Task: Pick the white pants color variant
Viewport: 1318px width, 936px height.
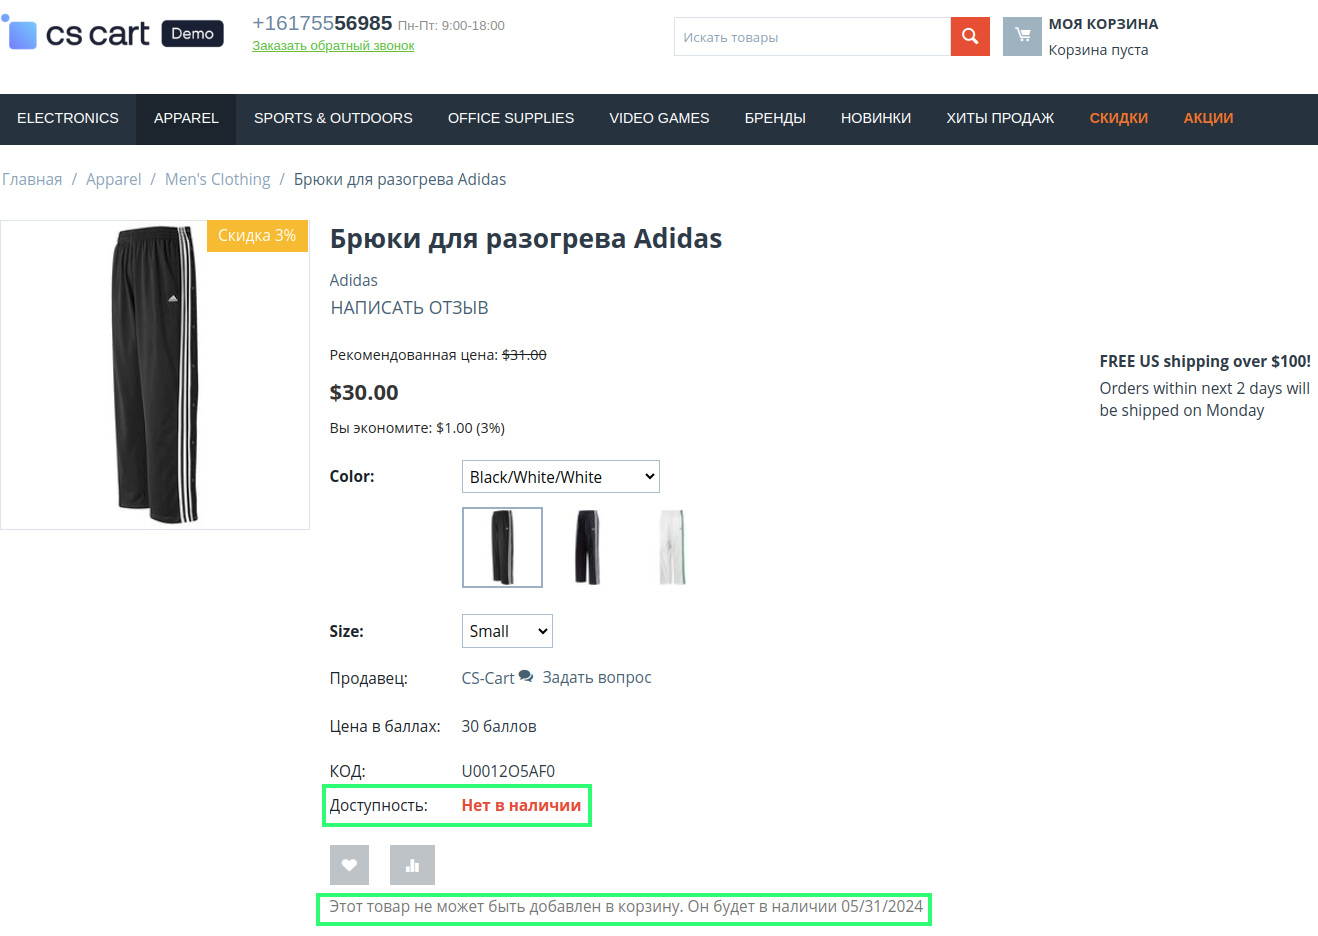Action: [x=672, y=547]
